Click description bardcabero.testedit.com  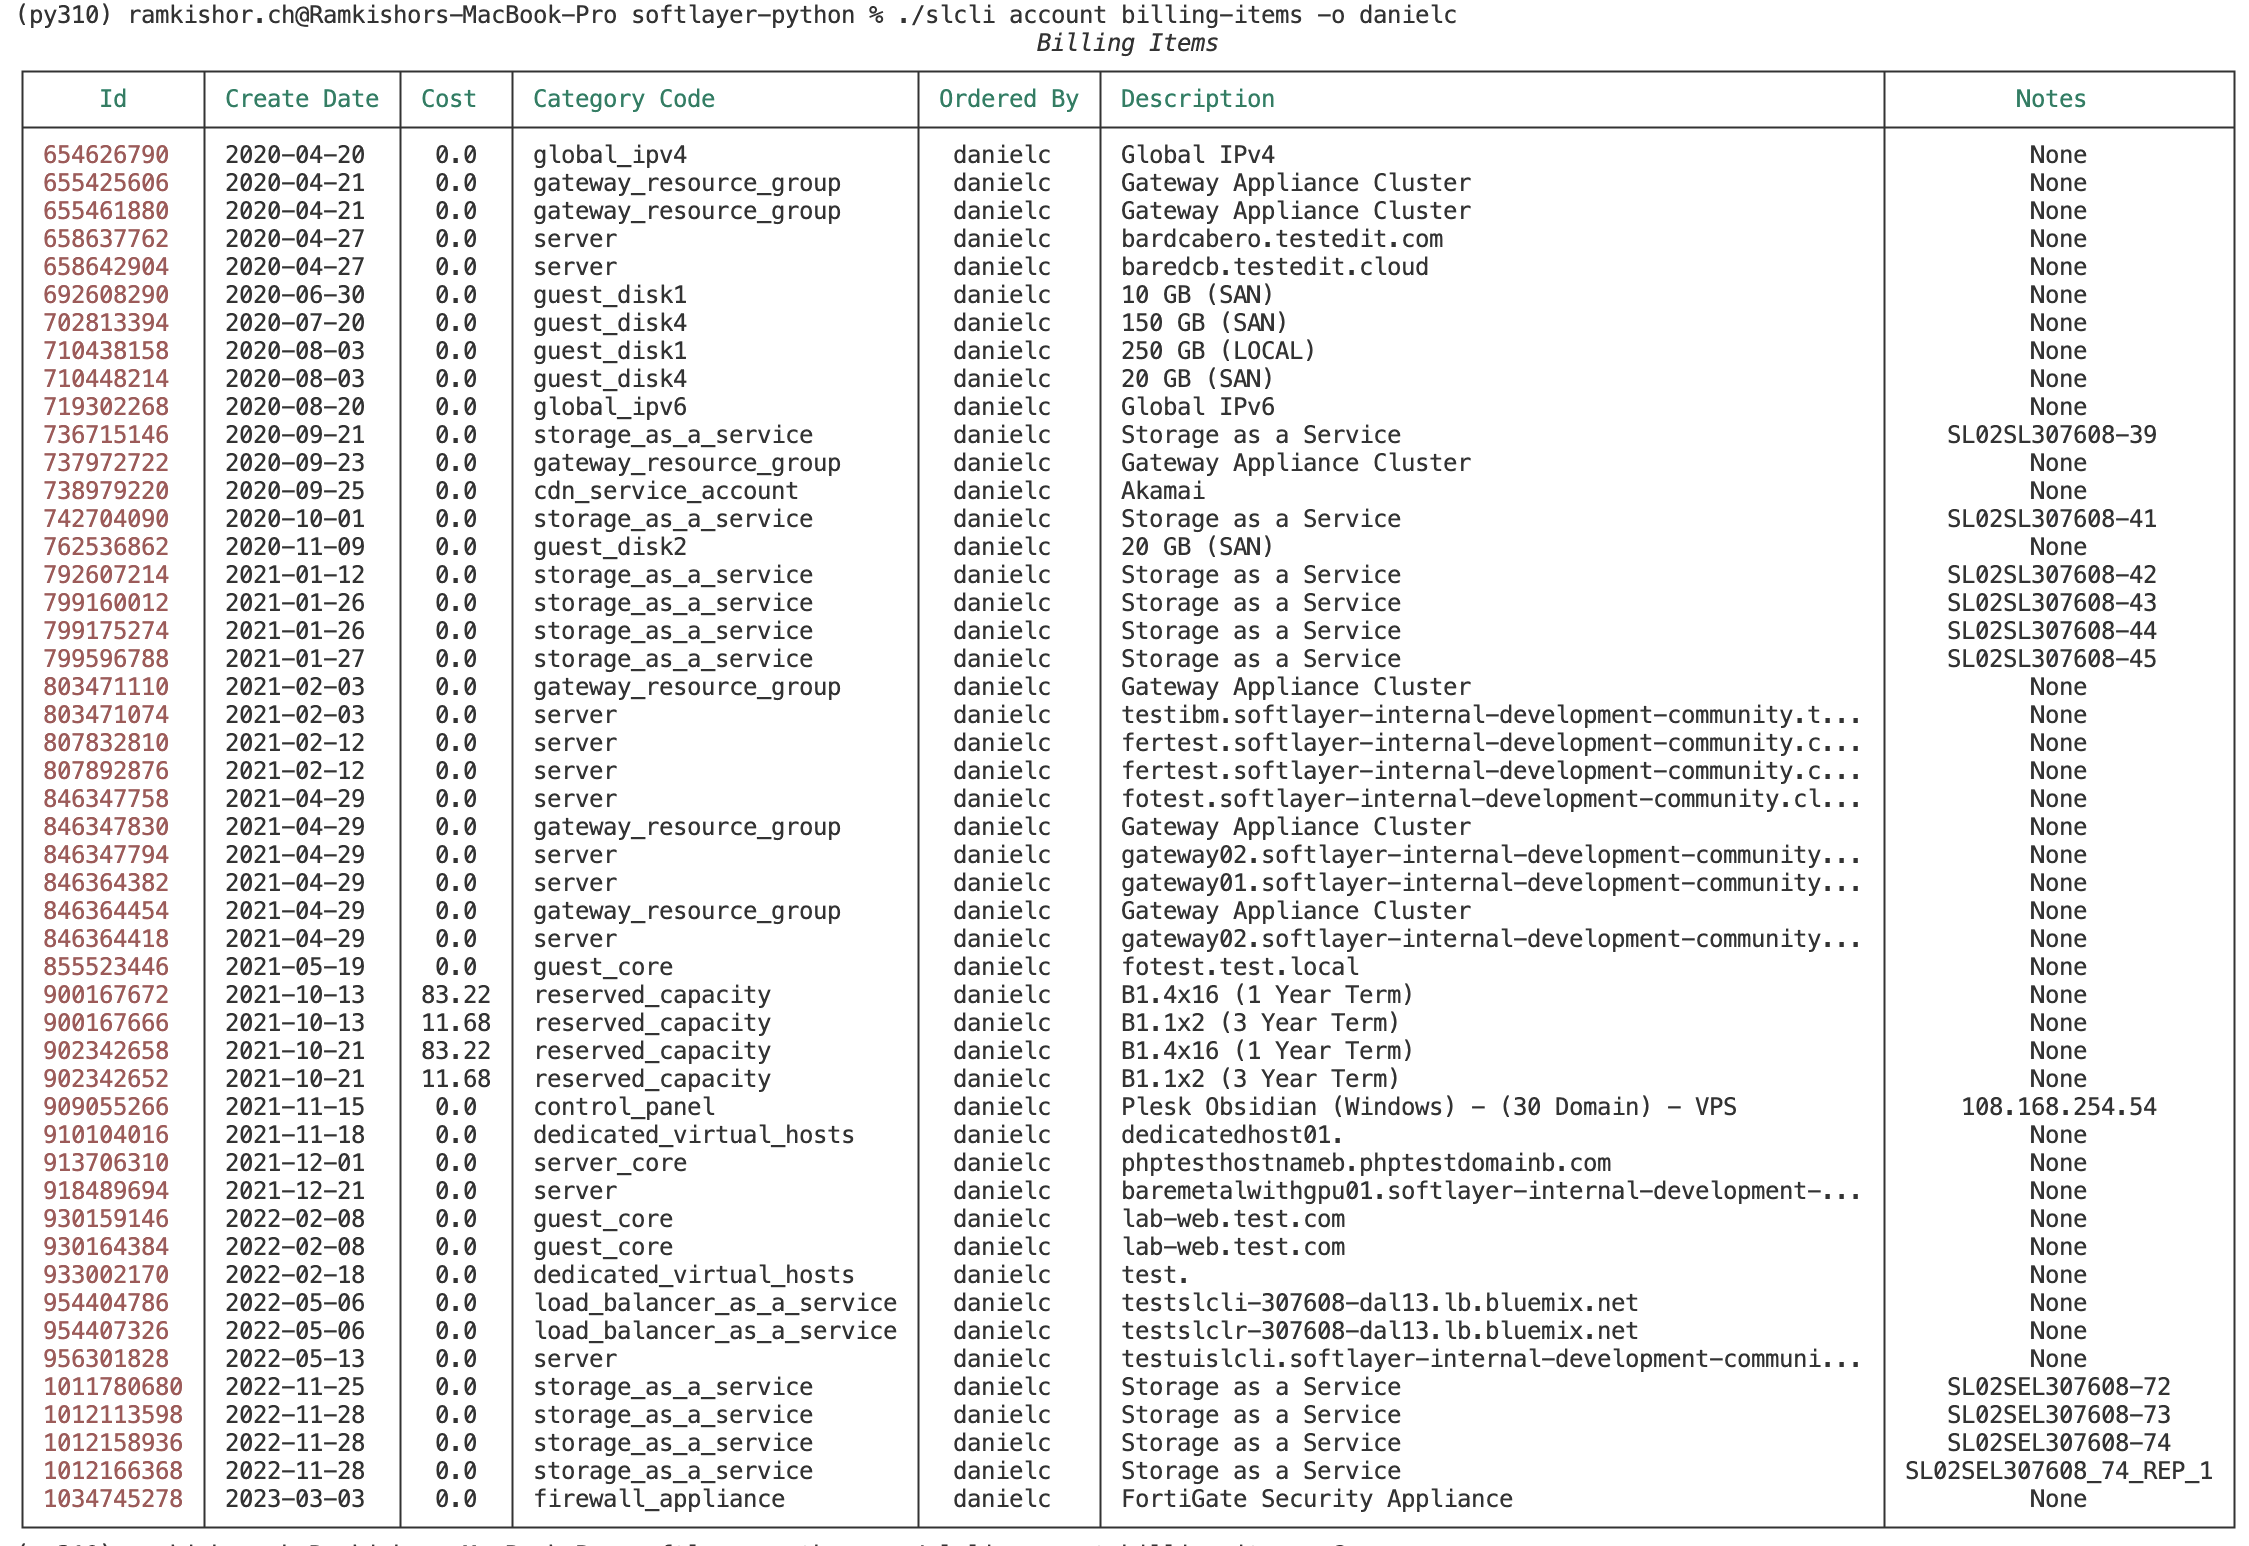click(x=1282, y=239)
